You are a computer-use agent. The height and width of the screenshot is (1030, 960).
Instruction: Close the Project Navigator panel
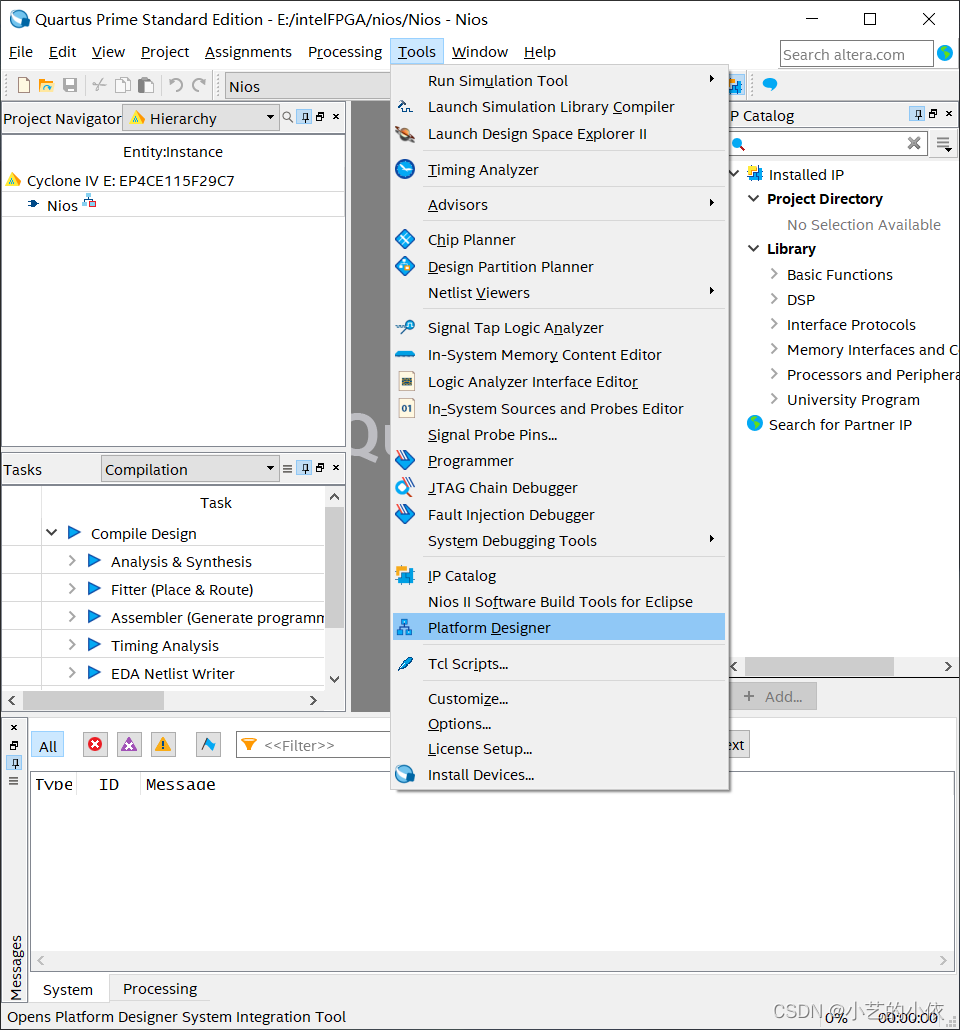coord(336,116)
